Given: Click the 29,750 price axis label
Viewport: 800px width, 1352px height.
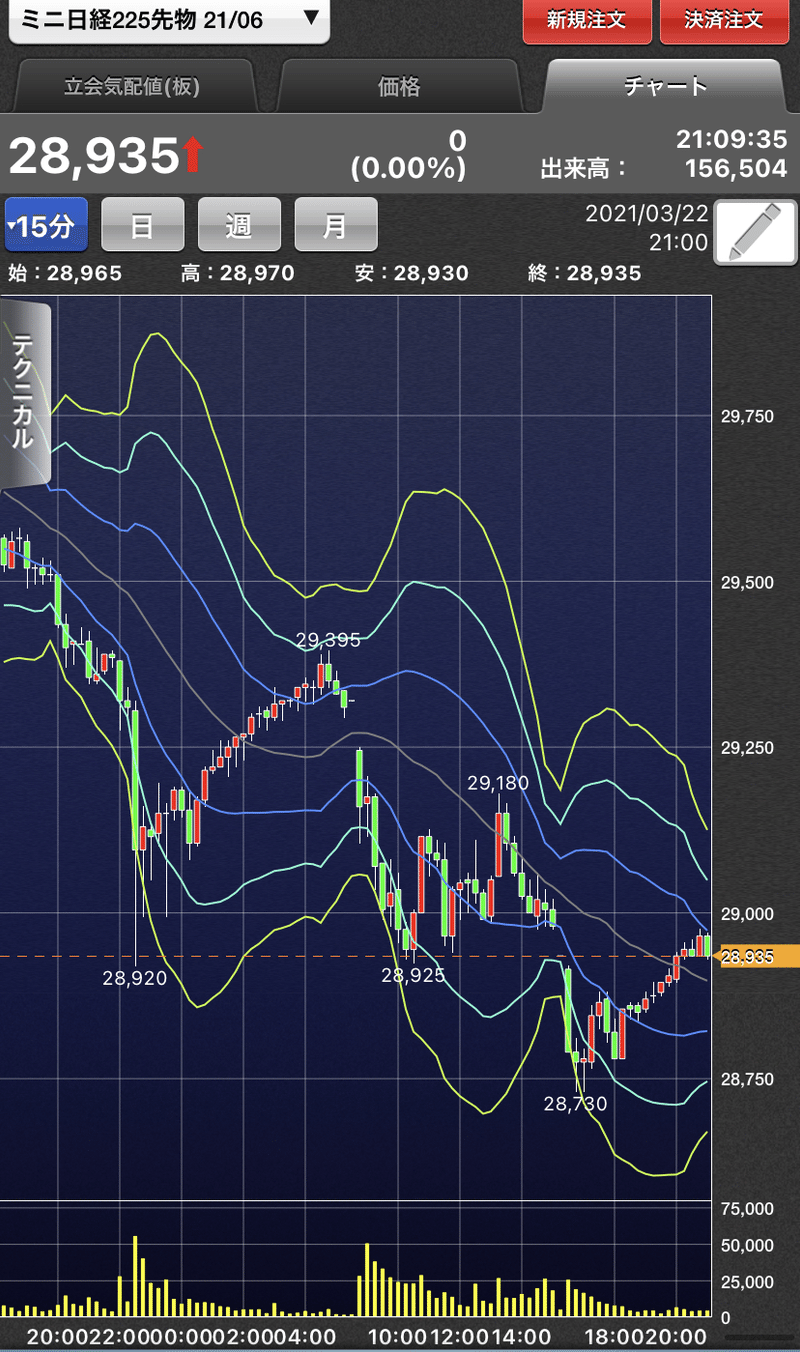Looking at the screenshot, I should [x=747, y=416].
